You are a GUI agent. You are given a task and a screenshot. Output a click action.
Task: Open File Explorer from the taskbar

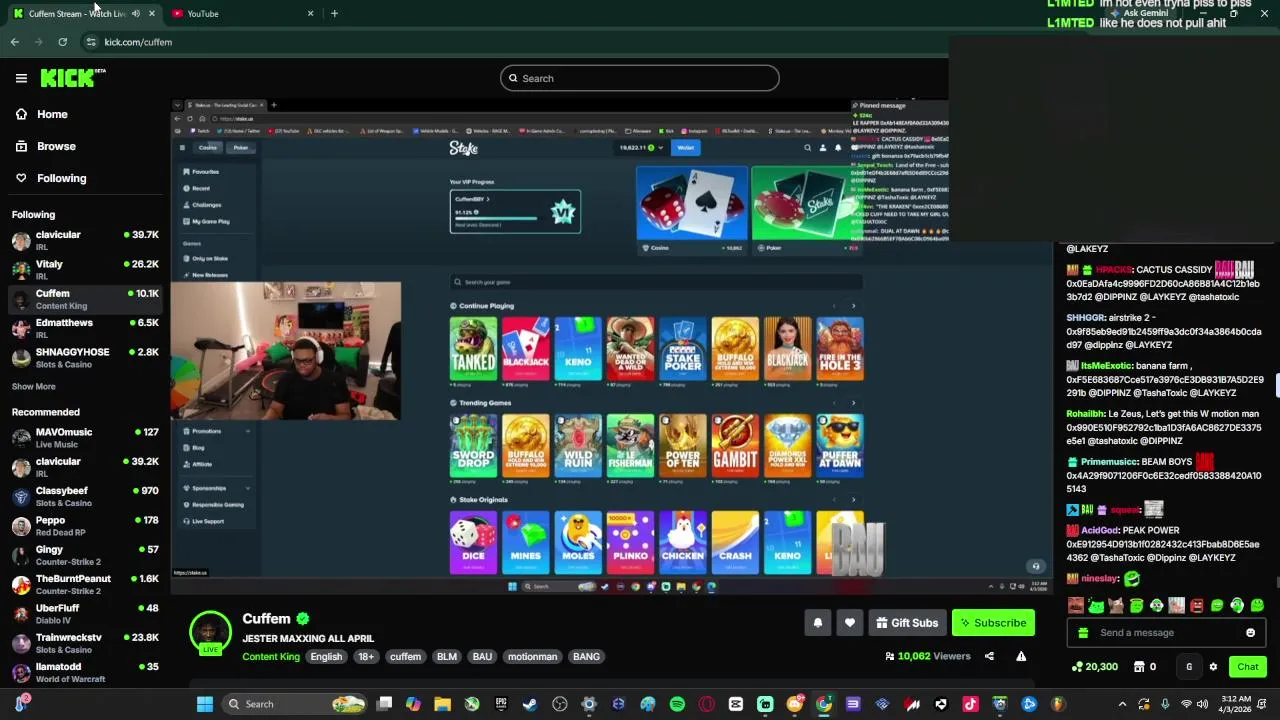point(442,704)
